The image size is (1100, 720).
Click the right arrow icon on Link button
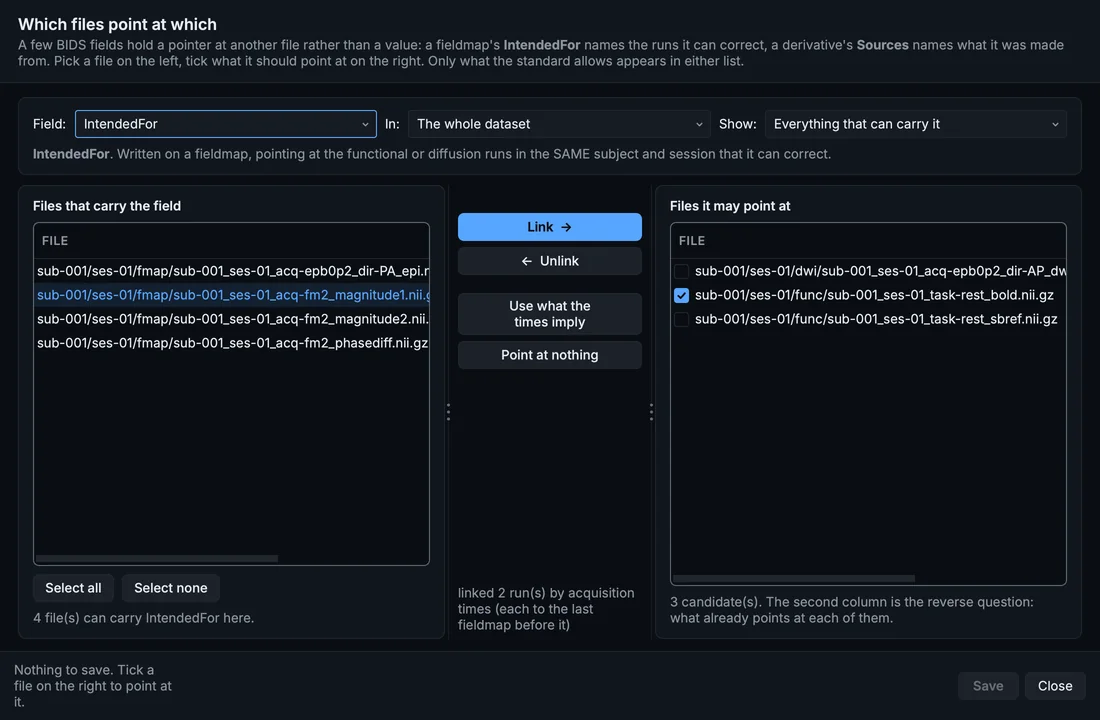click(x=566, y=227)
